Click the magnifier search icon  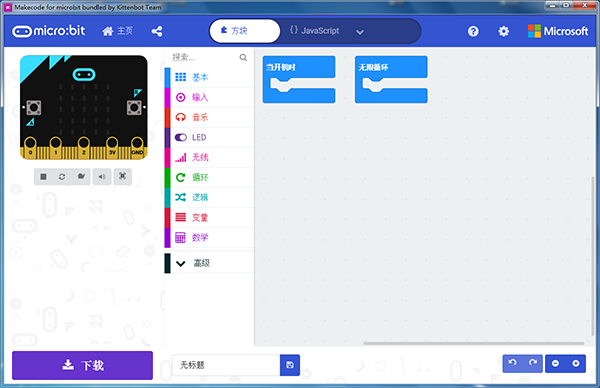click(x=243, y=57)
